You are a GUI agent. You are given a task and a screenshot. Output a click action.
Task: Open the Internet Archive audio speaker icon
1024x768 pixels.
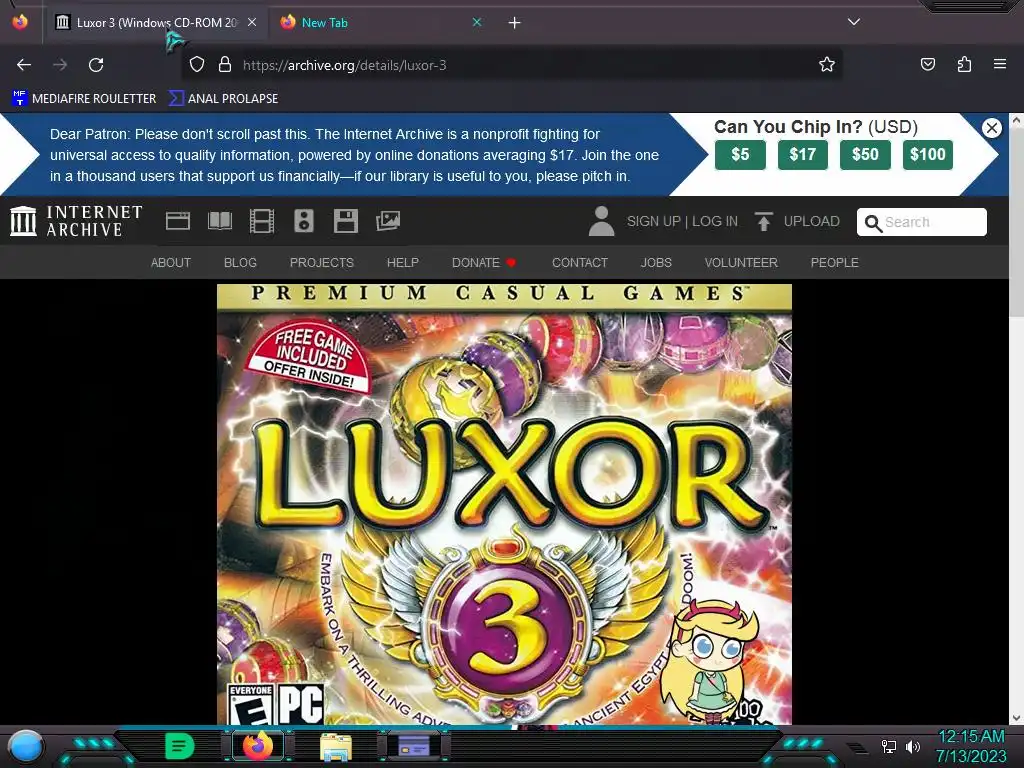[304, 221]
